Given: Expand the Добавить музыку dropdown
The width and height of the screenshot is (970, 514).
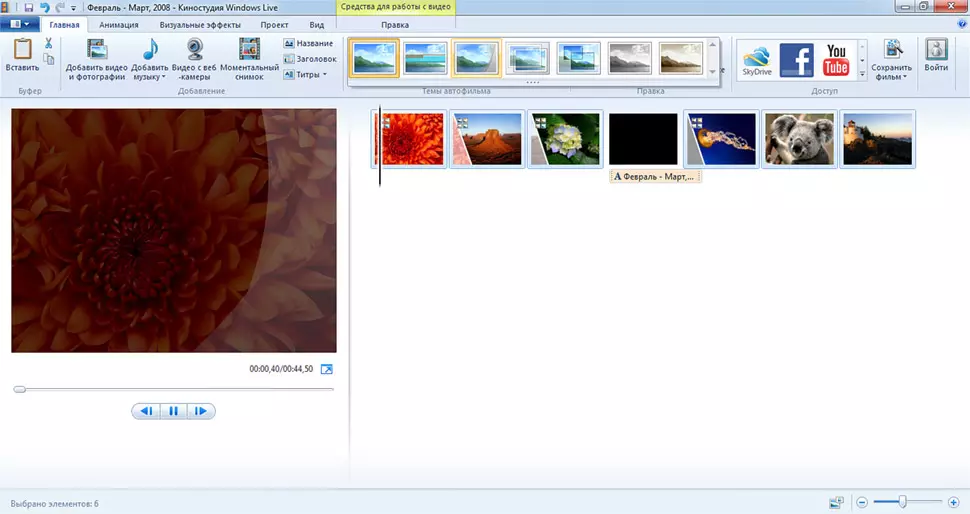Looking at the screenshot, I should point(162,77).
